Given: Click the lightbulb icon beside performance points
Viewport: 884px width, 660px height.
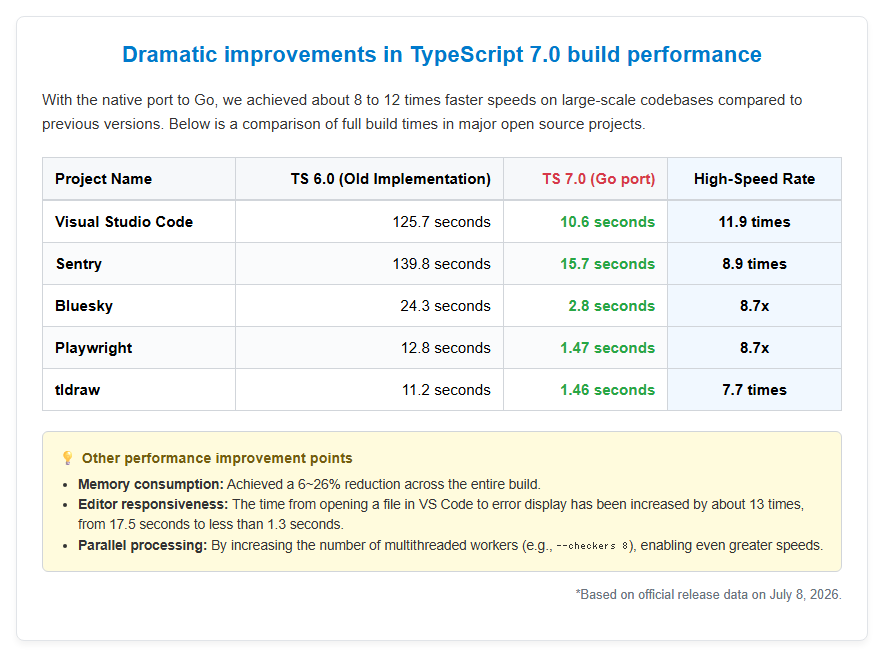Looking at the screenshot, I should [67, 458].
